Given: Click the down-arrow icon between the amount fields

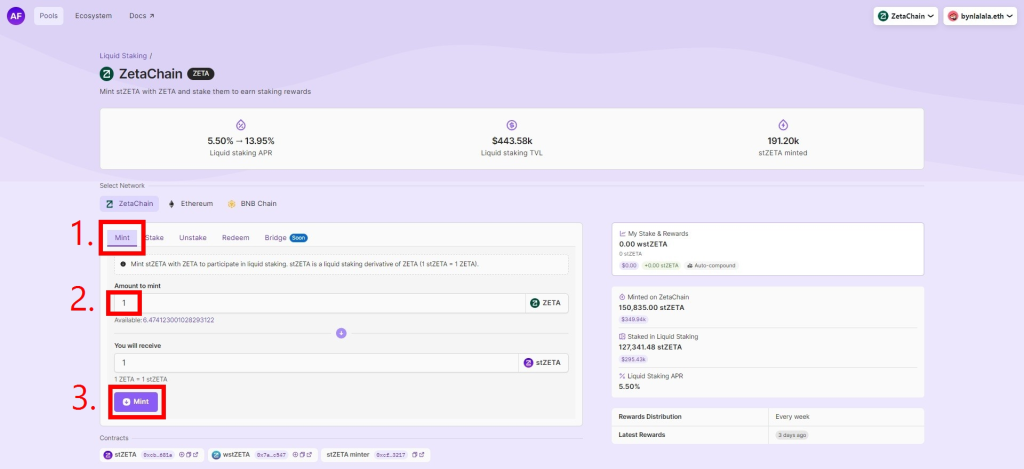Looking at the screenshot, I should tap(341, 333).
